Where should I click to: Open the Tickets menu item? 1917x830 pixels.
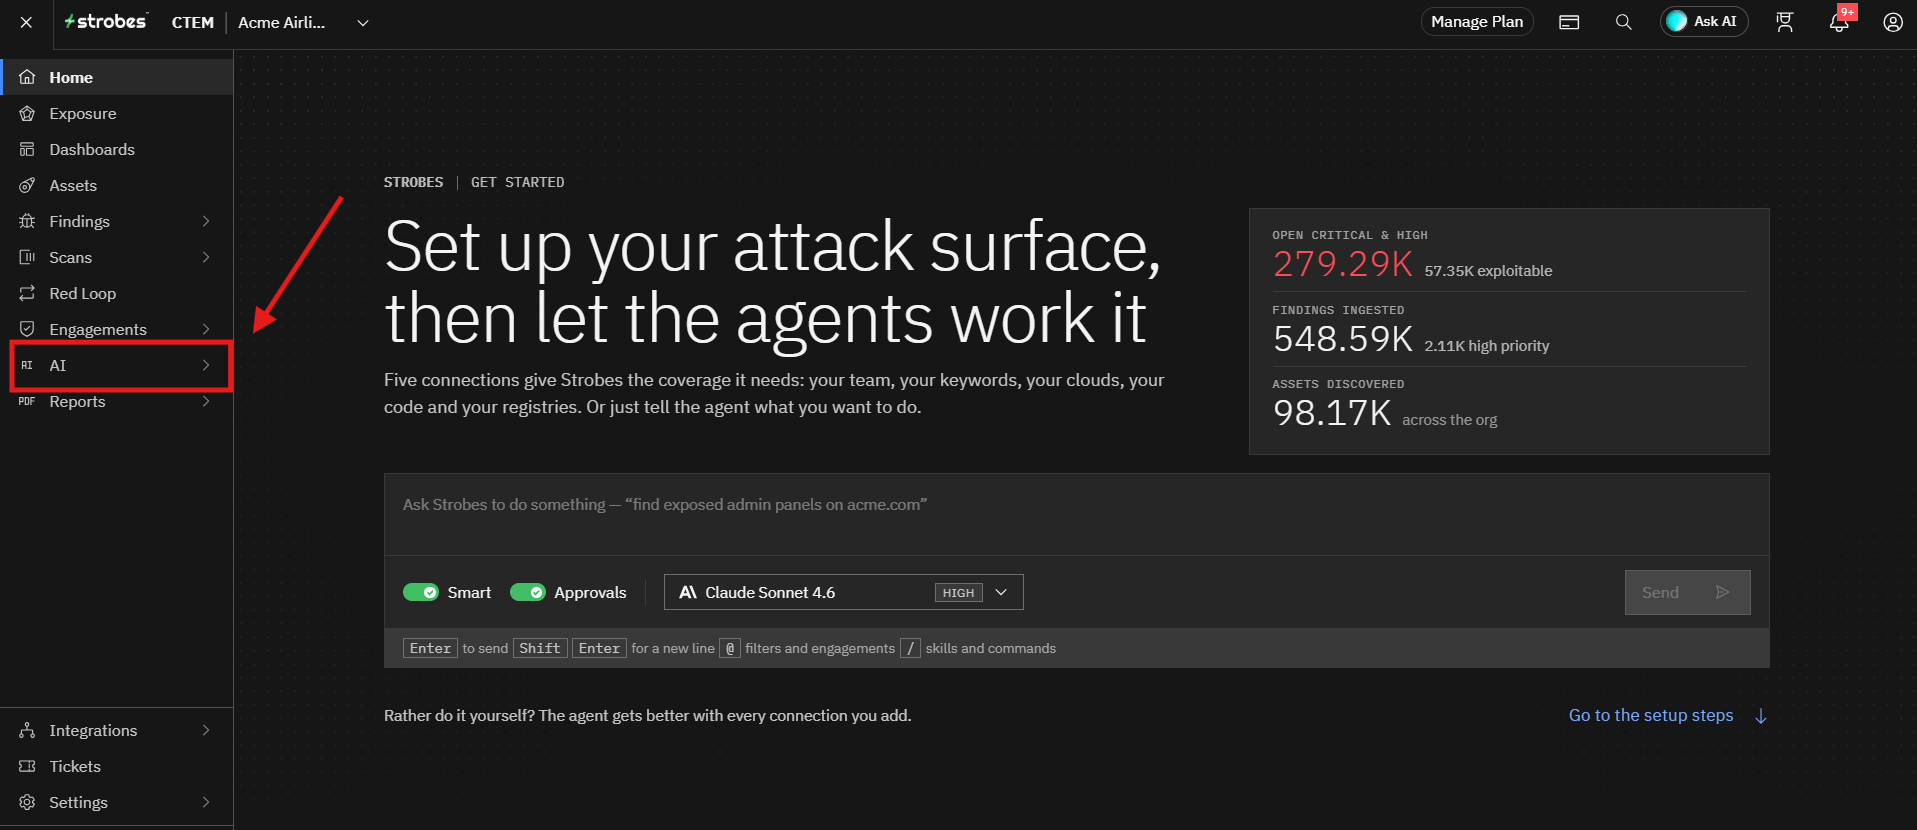(116, 766)
